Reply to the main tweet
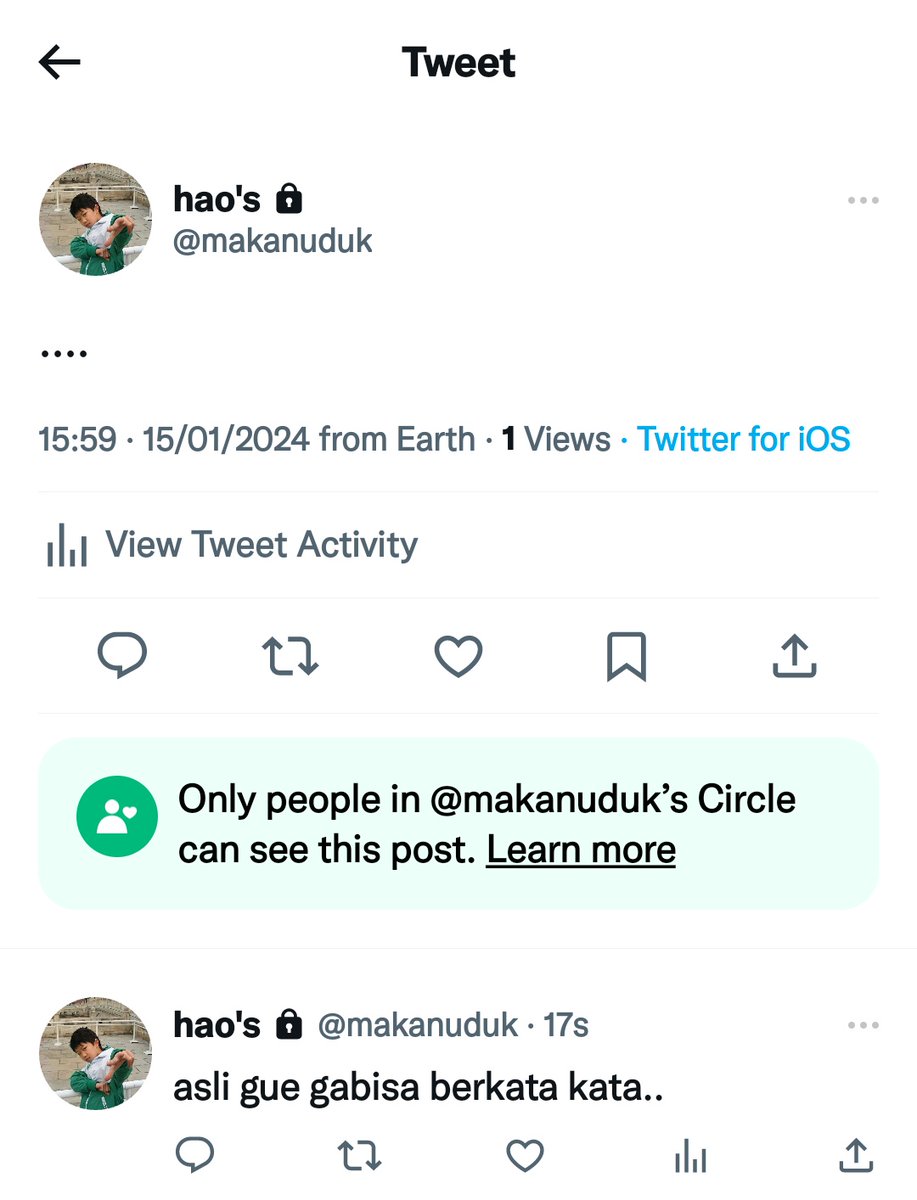Image resolution: width=917 pixels, height=1200 pixels. click(122, 657)
